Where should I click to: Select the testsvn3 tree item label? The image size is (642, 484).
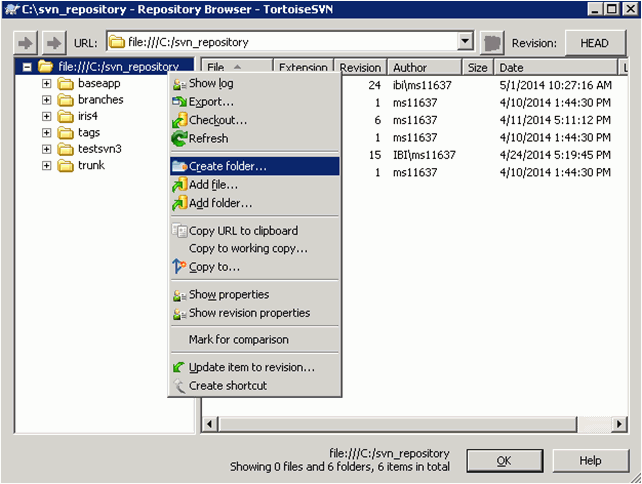(100, 149)
